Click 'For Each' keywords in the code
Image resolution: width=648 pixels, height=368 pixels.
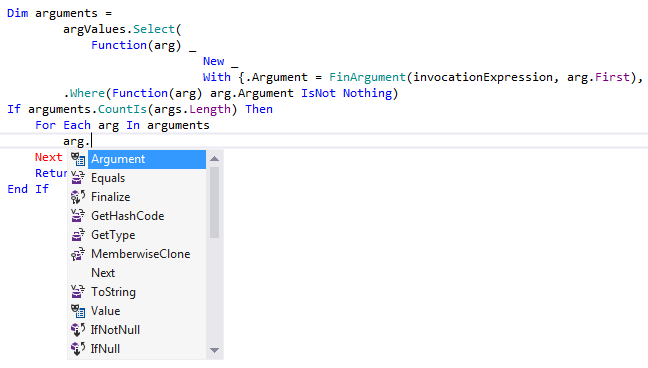[x=63, y=125]
